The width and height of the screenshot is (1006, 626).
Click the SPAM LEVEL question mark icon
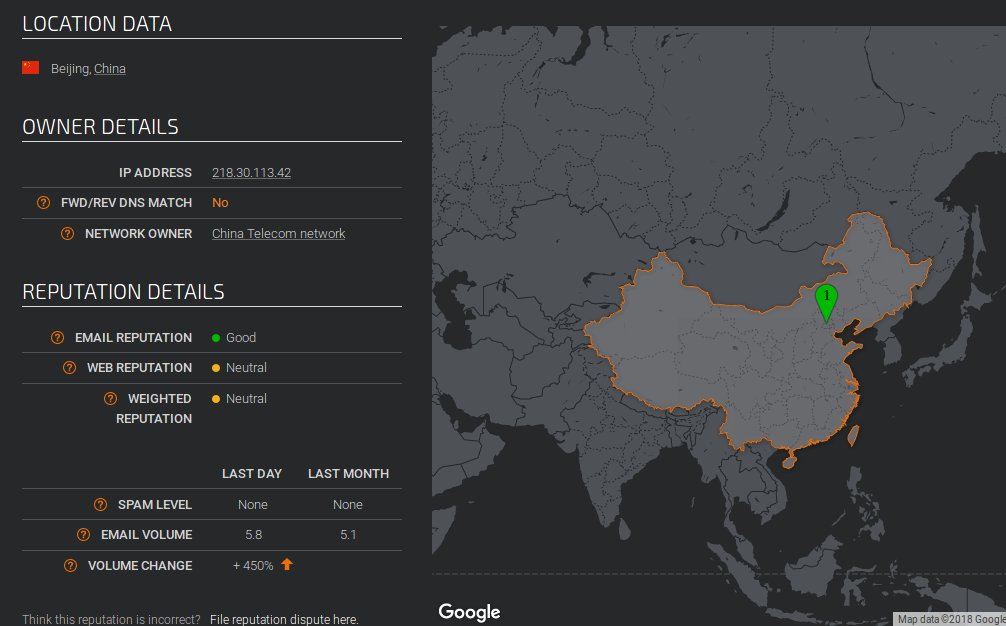(99, 504)
